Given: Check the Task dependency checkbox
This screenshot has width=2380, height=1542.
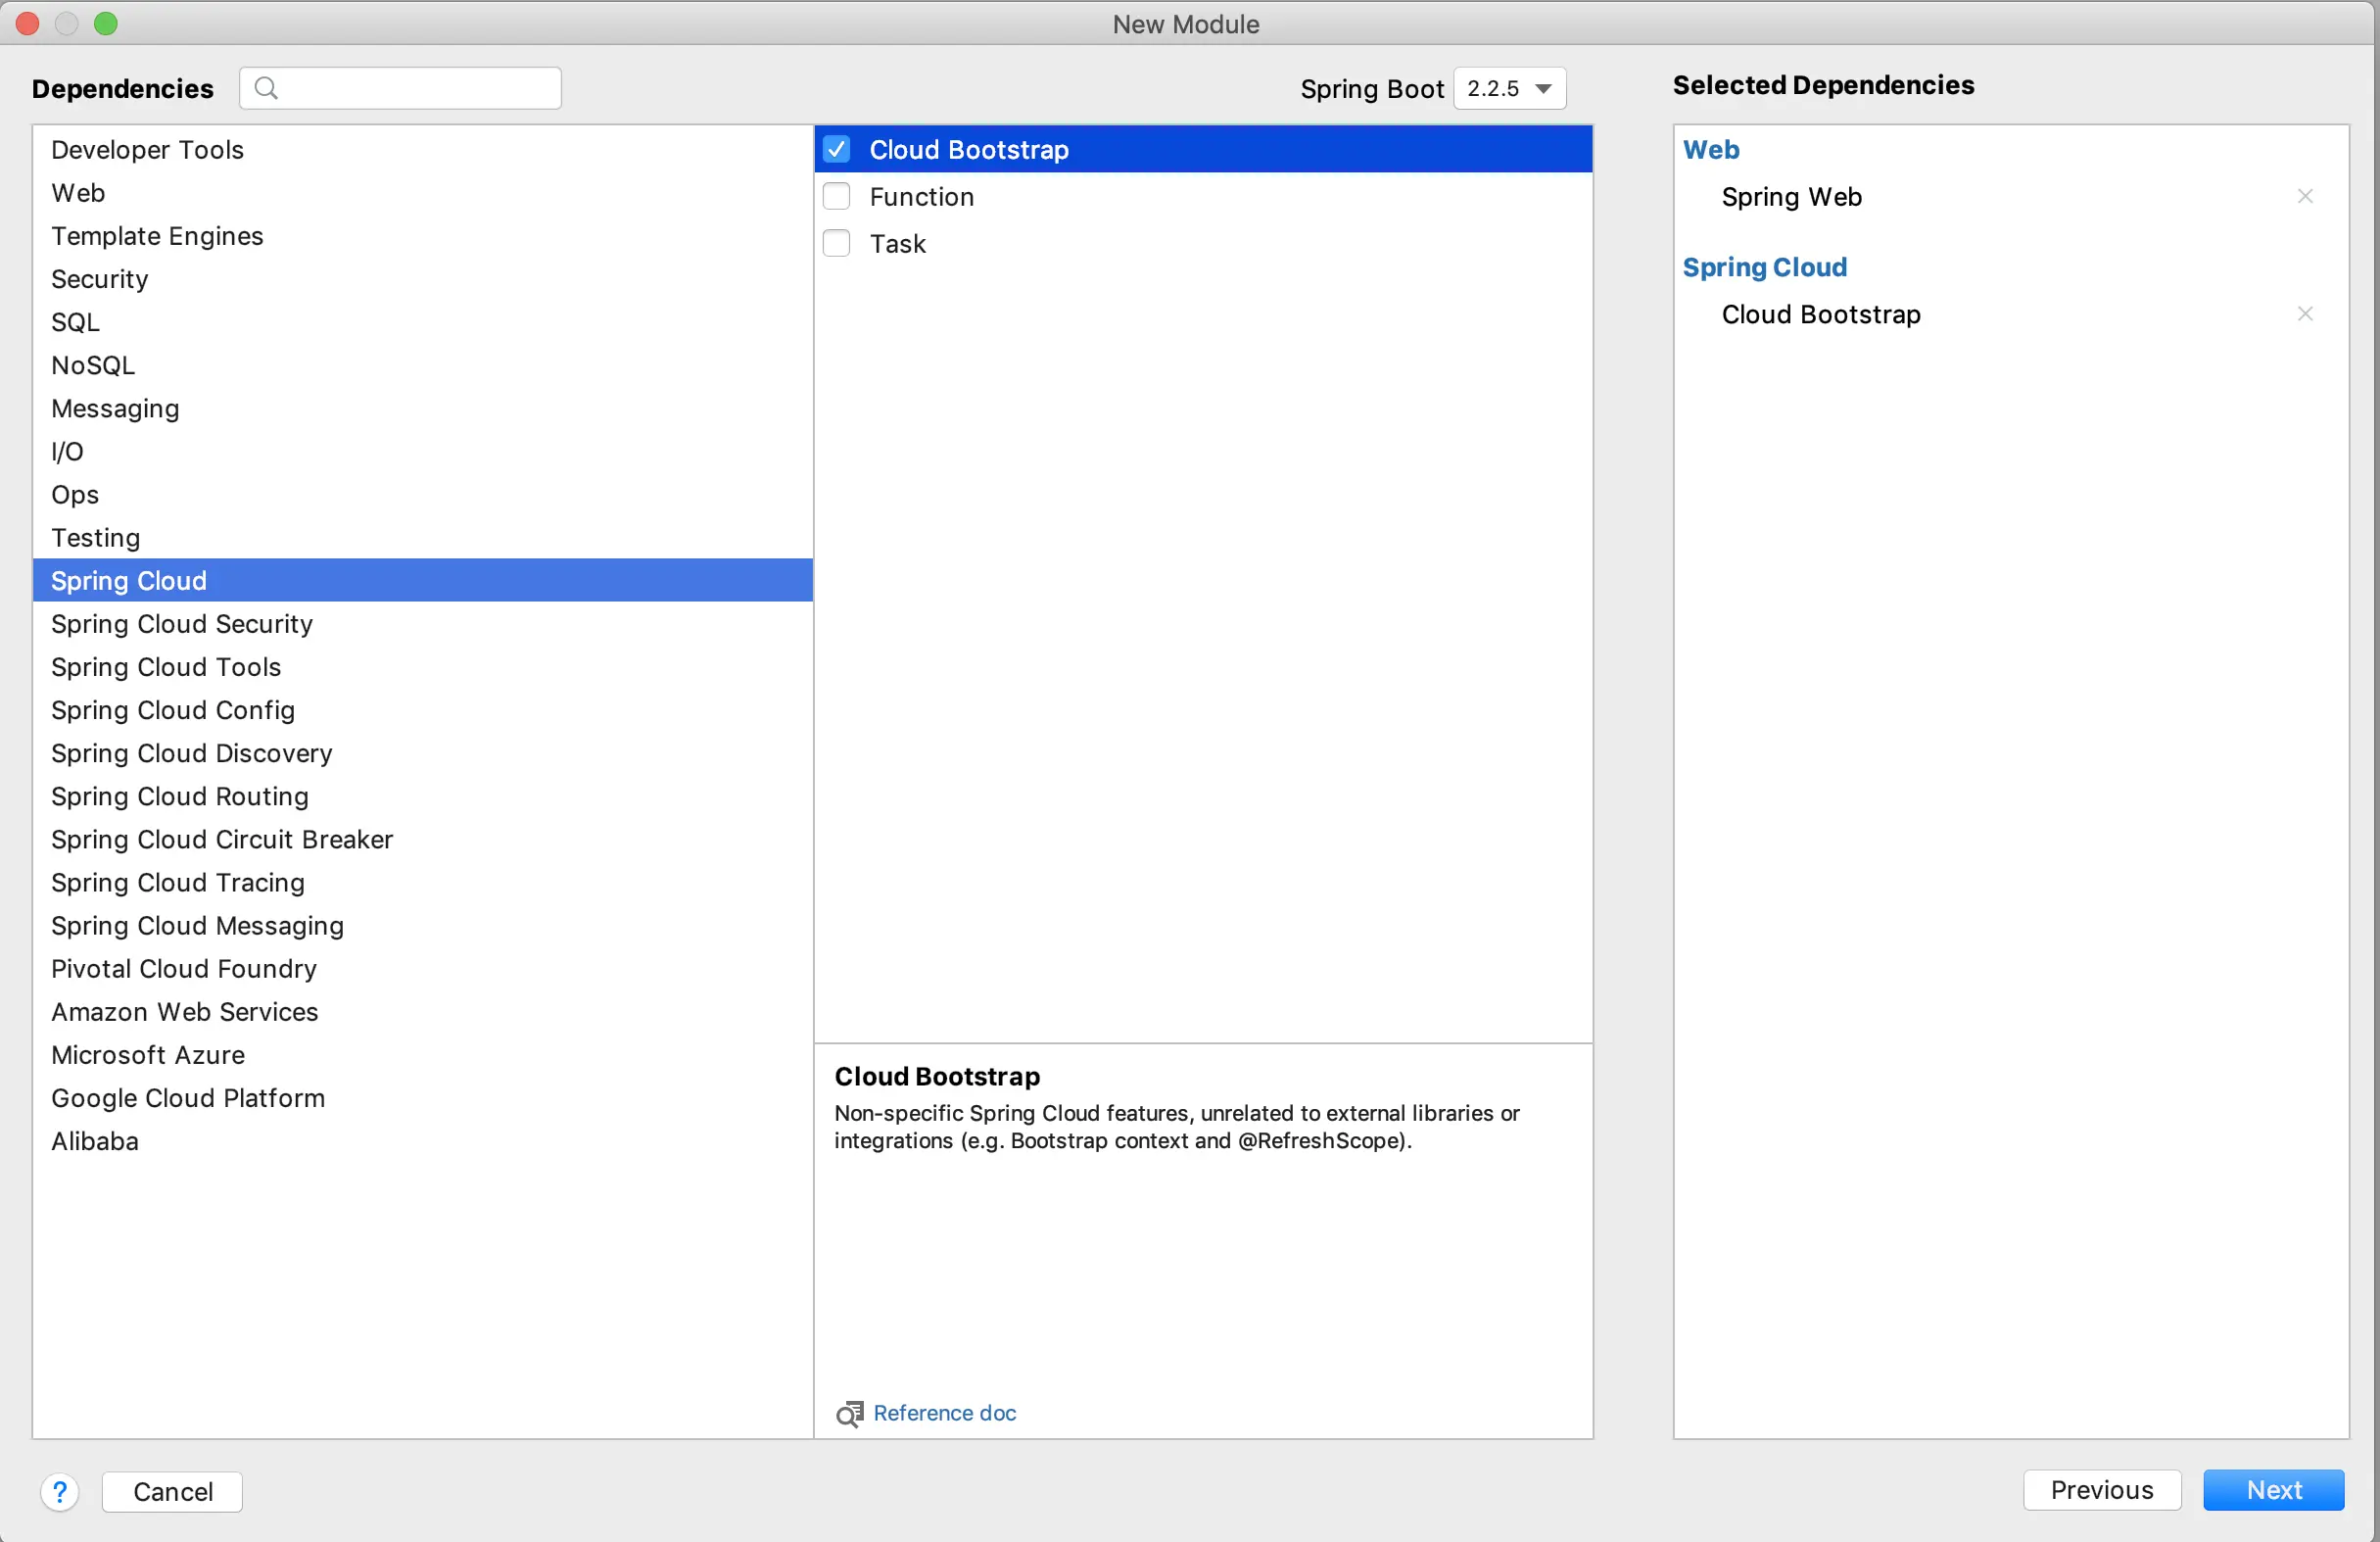Looking at the screenshot, I should 836,243.
